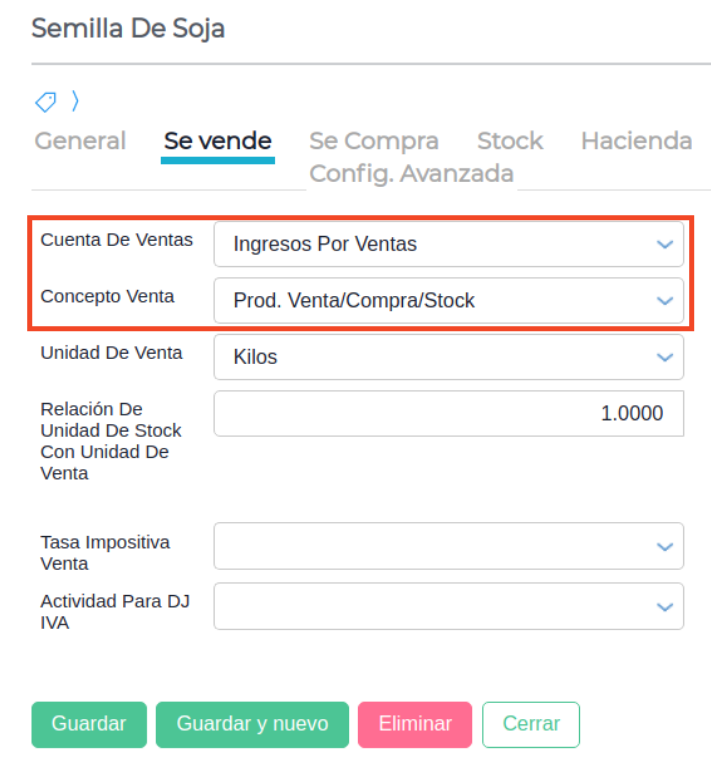Viewport: 725px width, 765px height.
Task: Open the Stock tab
Action: coord(510,141)
